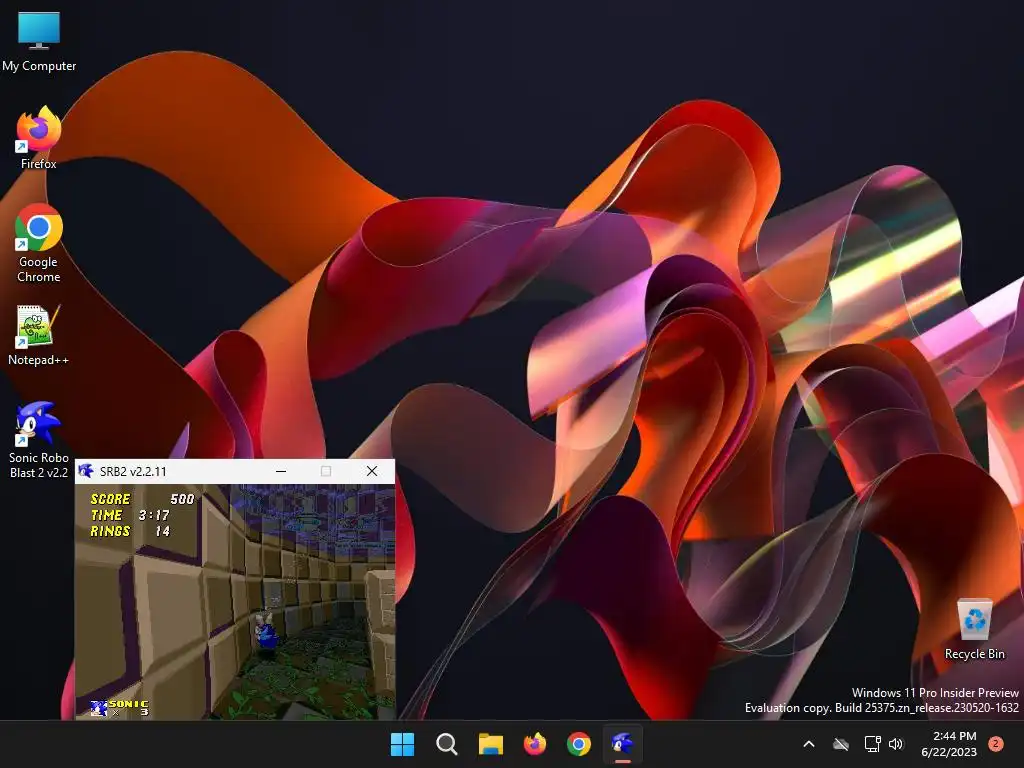Open the Windows Start menu
Image resolution: width=1024 pixels, height=768 pixels.
coord(402,744)
